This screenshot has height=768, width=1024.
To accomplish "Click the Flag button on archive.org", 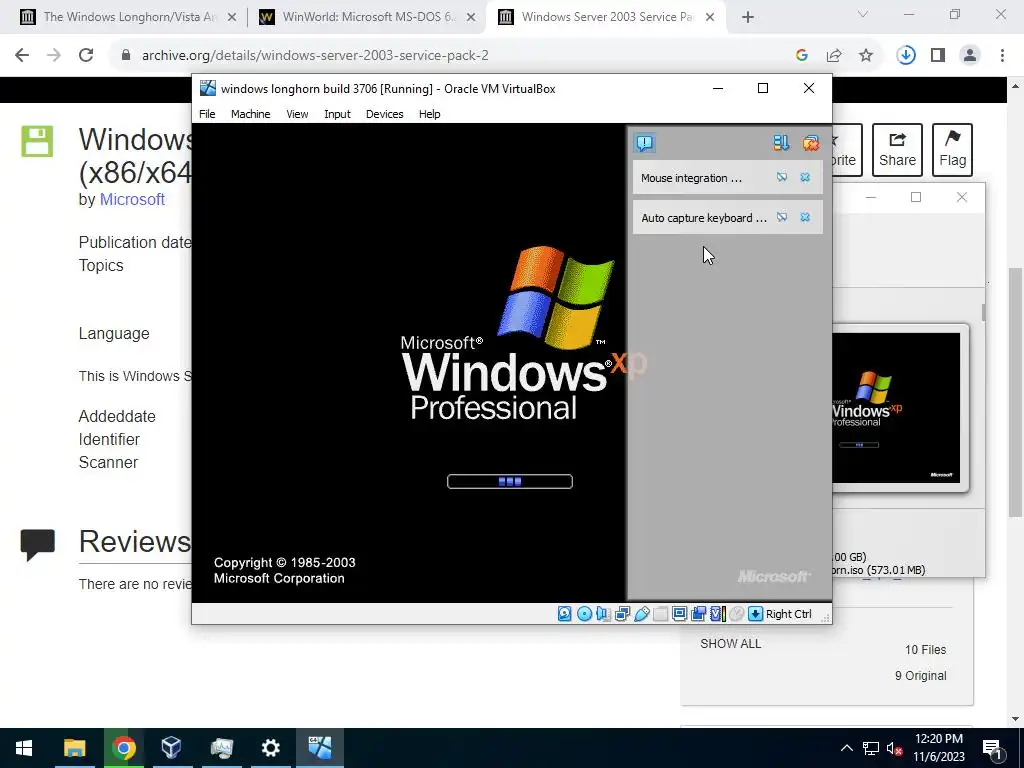I will pyautogui.click(x=953, y=150).
